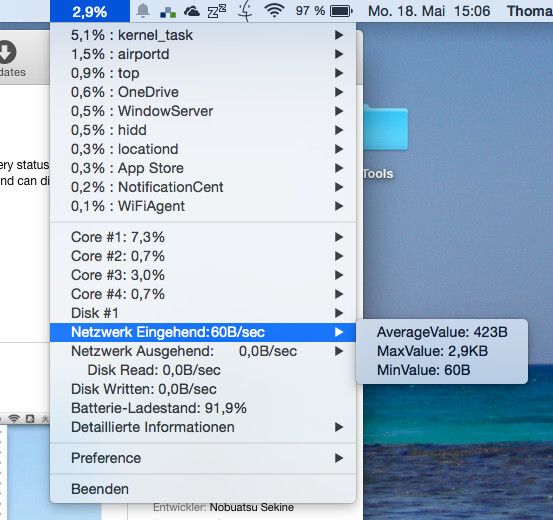Click Batterie-Ladestand: 91,9% entry

203,409
